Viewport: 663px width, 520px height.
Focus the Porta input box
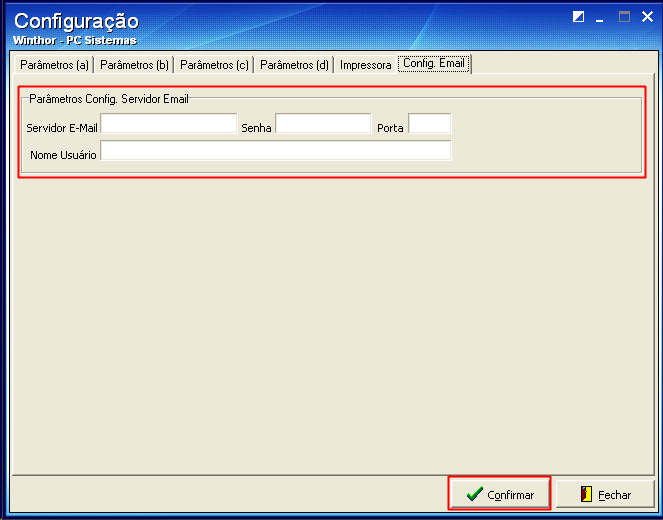point(430,123)
